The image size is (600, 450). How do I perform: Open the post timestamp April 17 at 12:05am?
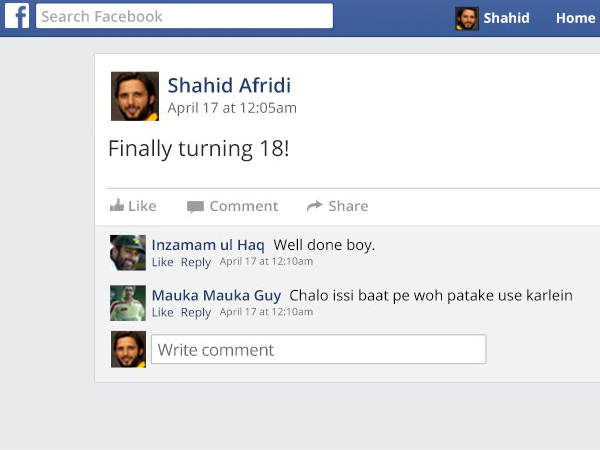(x=232, y=108)
